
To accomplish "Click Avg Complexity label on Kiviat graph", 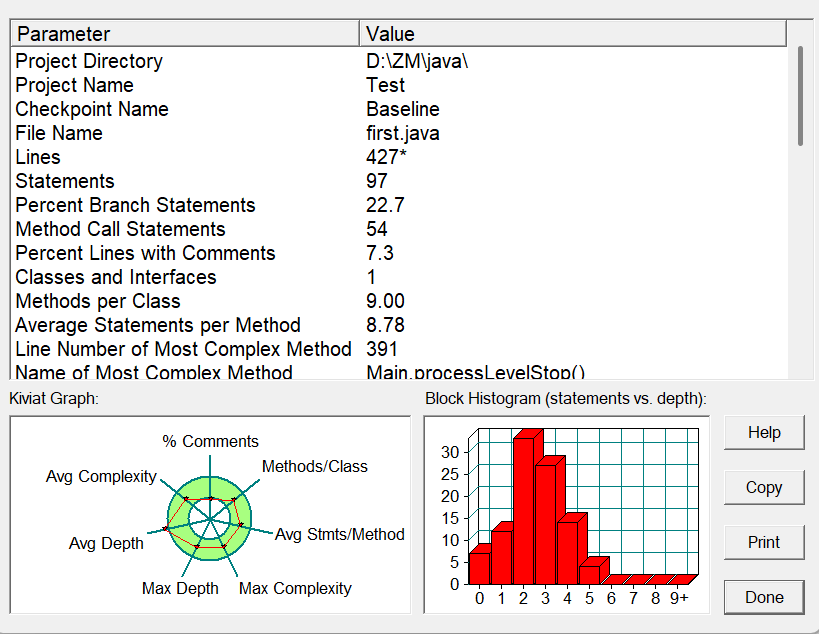I will pos(101,476).
